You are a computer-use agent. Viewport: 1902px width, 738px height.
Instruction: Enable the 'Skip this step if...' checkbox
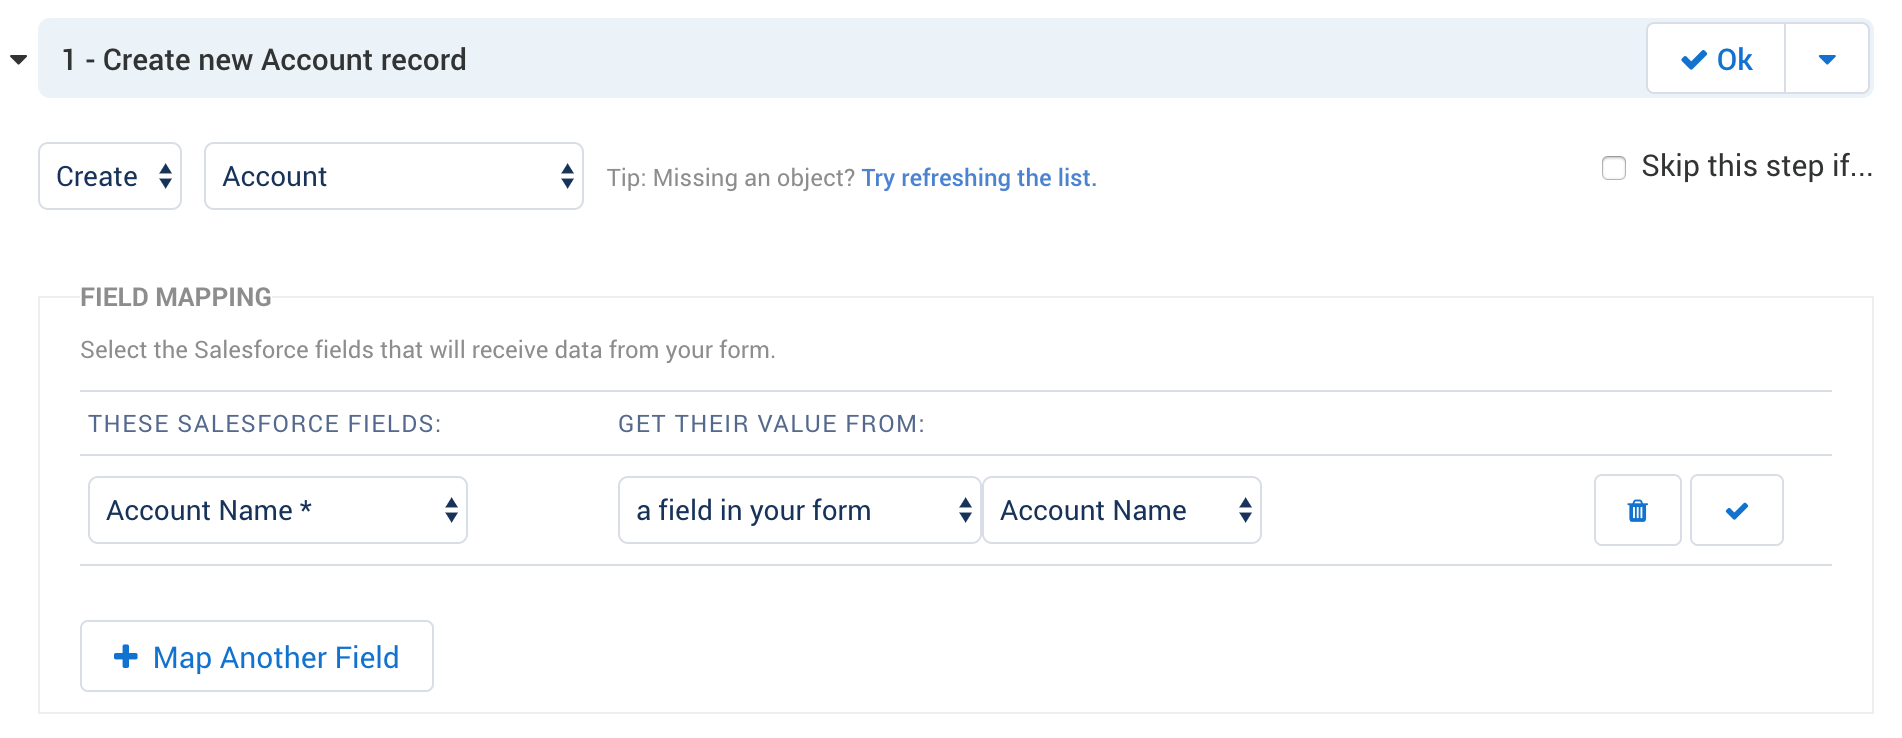tap(1614, 167)
